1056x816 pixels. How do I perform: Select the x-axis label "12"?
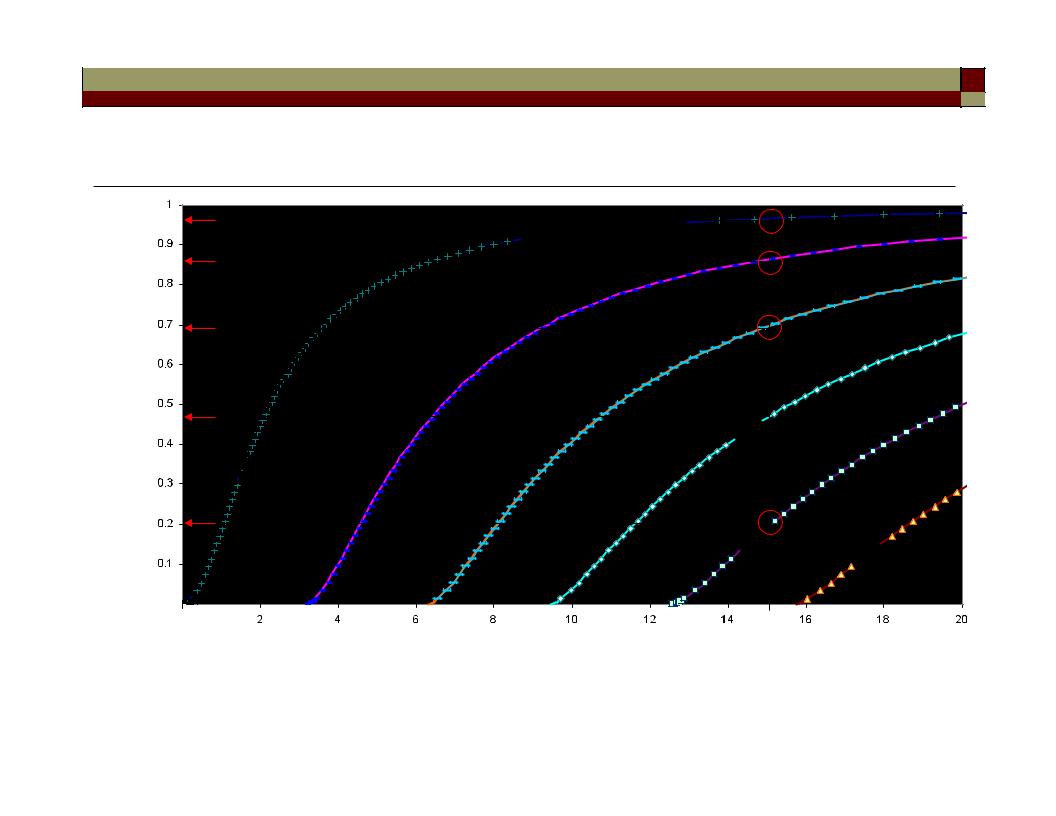click(649, 619)
